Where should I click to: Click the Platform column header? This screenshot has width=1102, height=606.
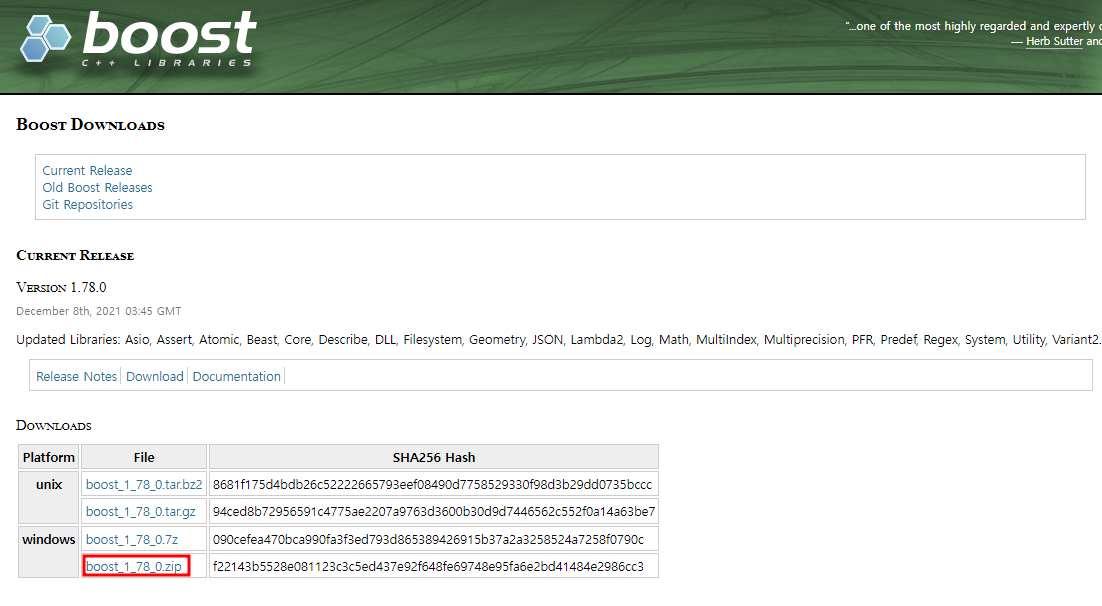click(x=48, y=457)
